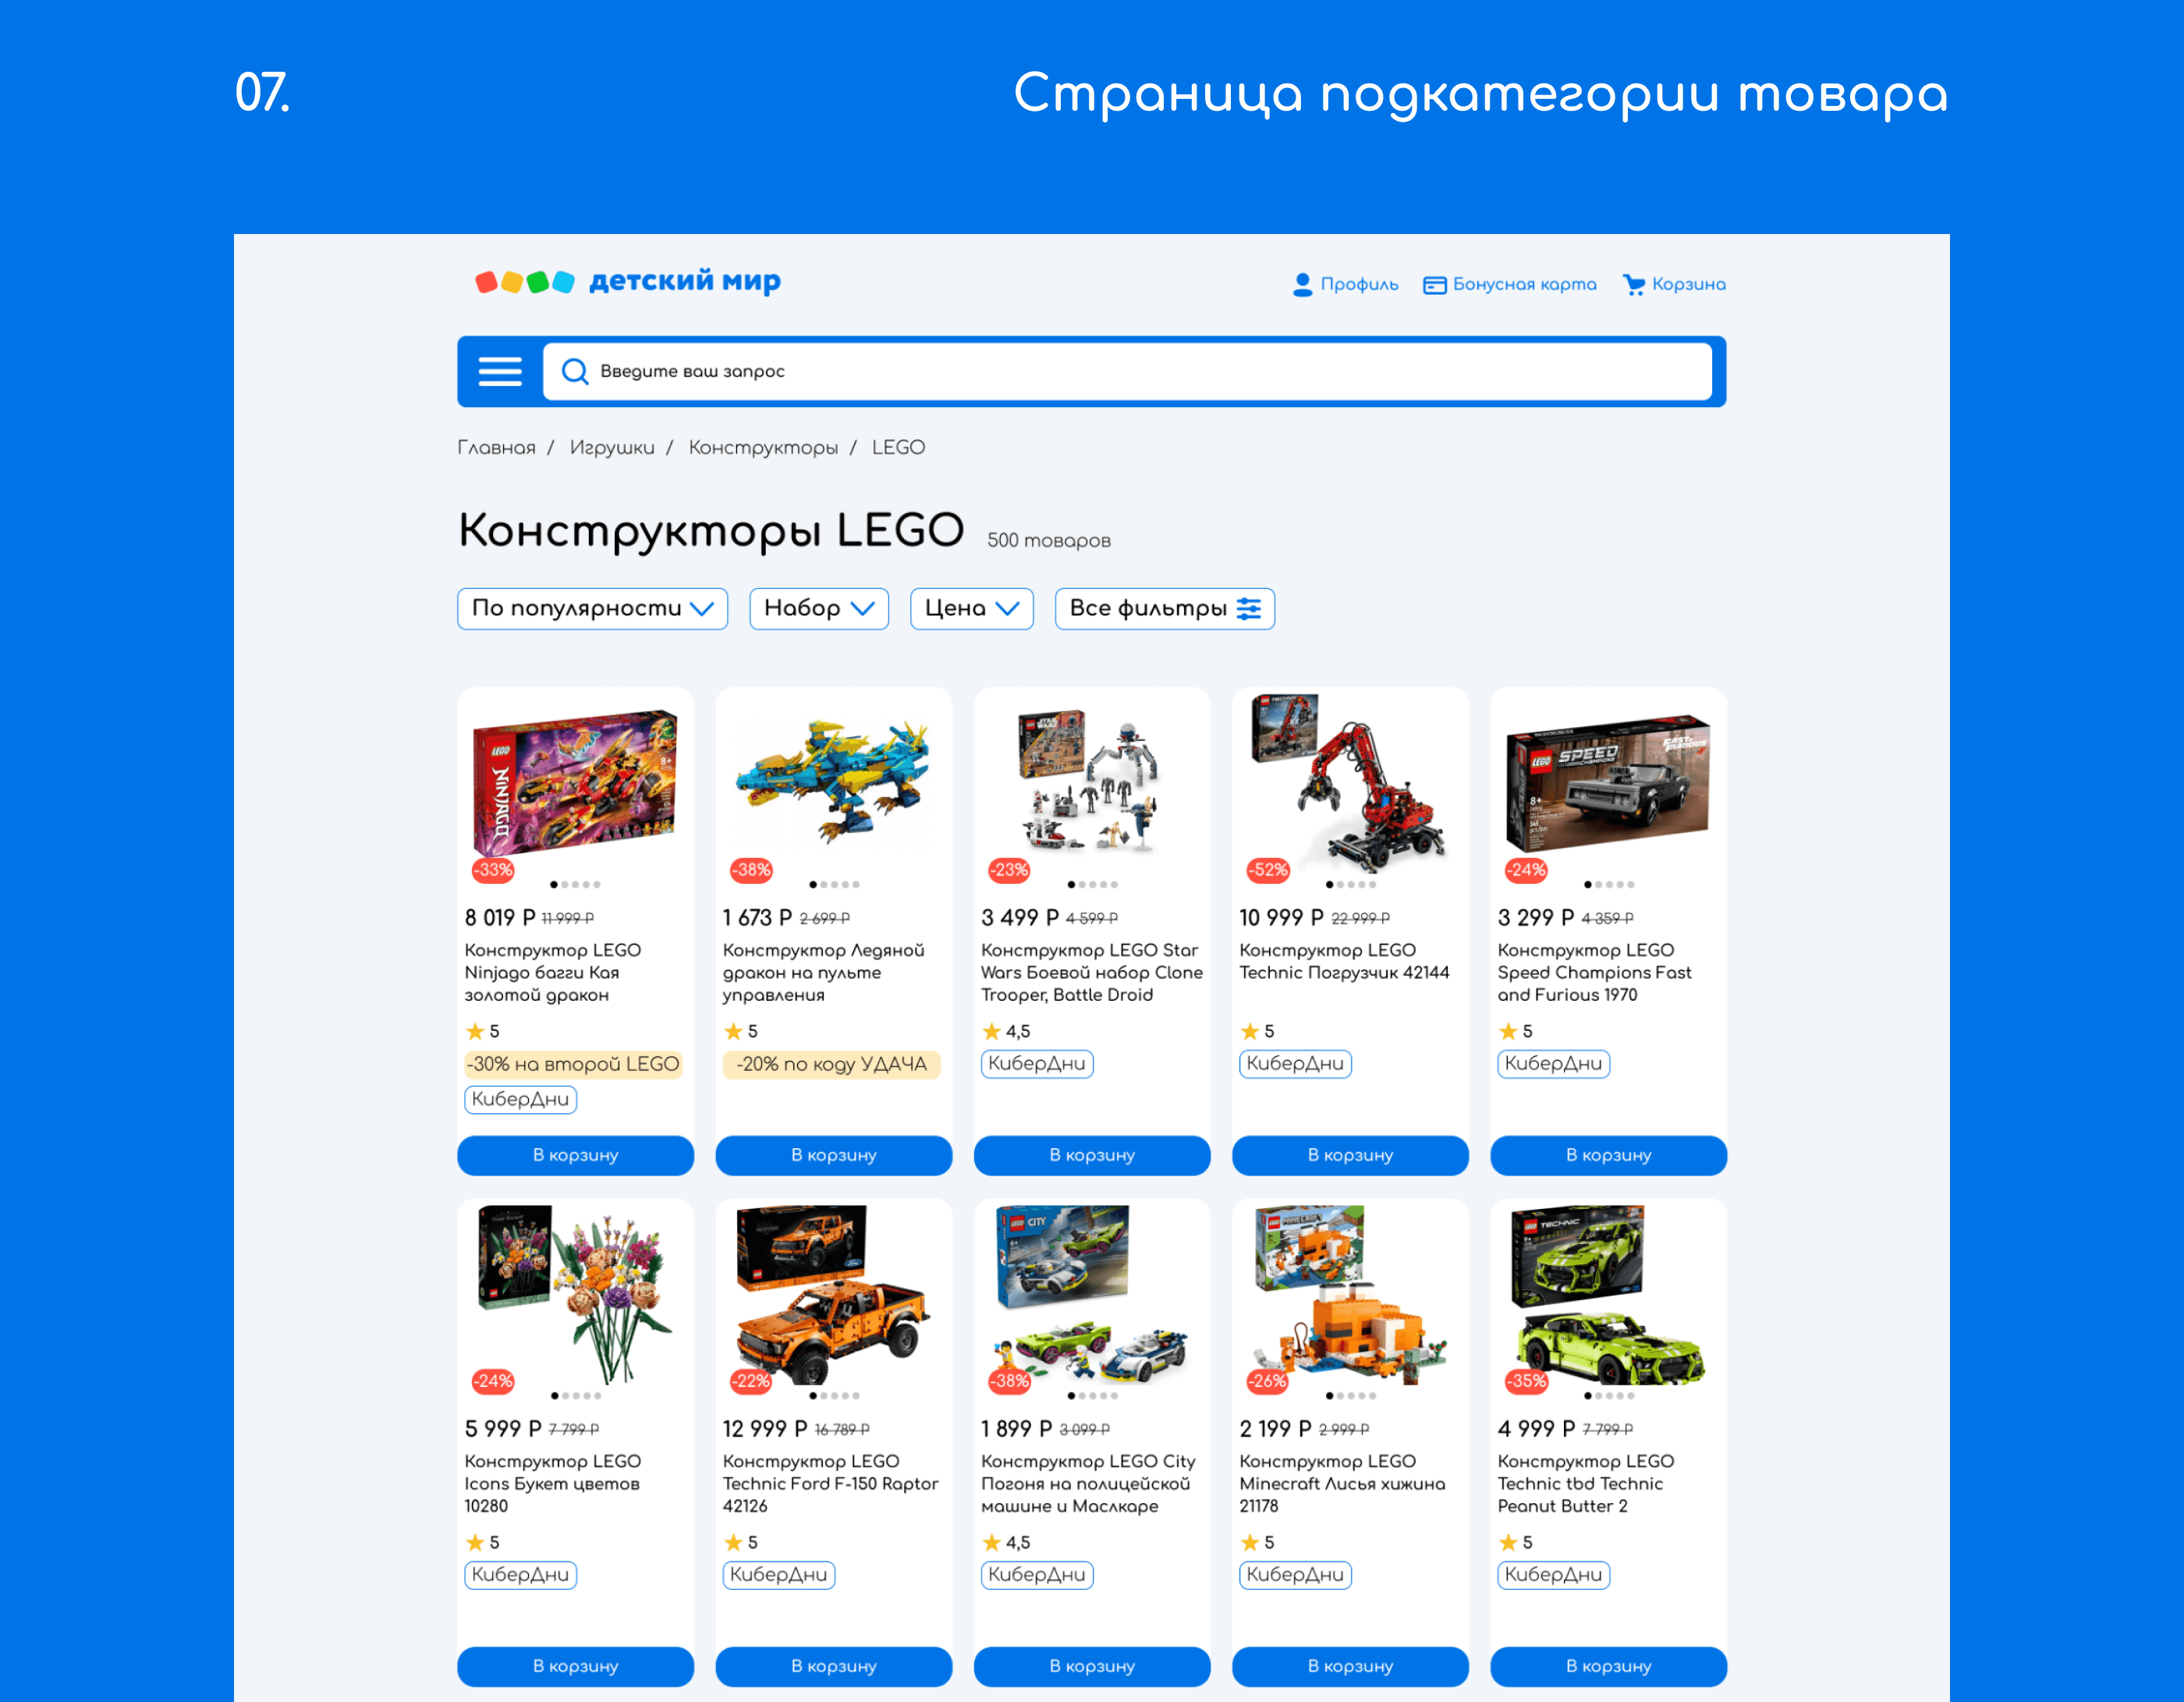Image resolution: width=2184 pixels, height=1702 pixels.
Task: Expand the Цена filter dropdown
Action: (971, 609)
